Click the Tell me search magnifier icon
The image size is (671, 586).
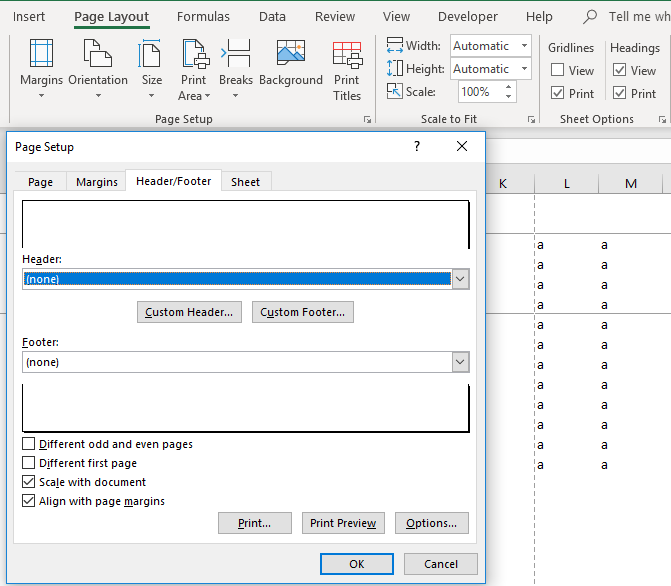pyautogui.click(x=590, y=17)
